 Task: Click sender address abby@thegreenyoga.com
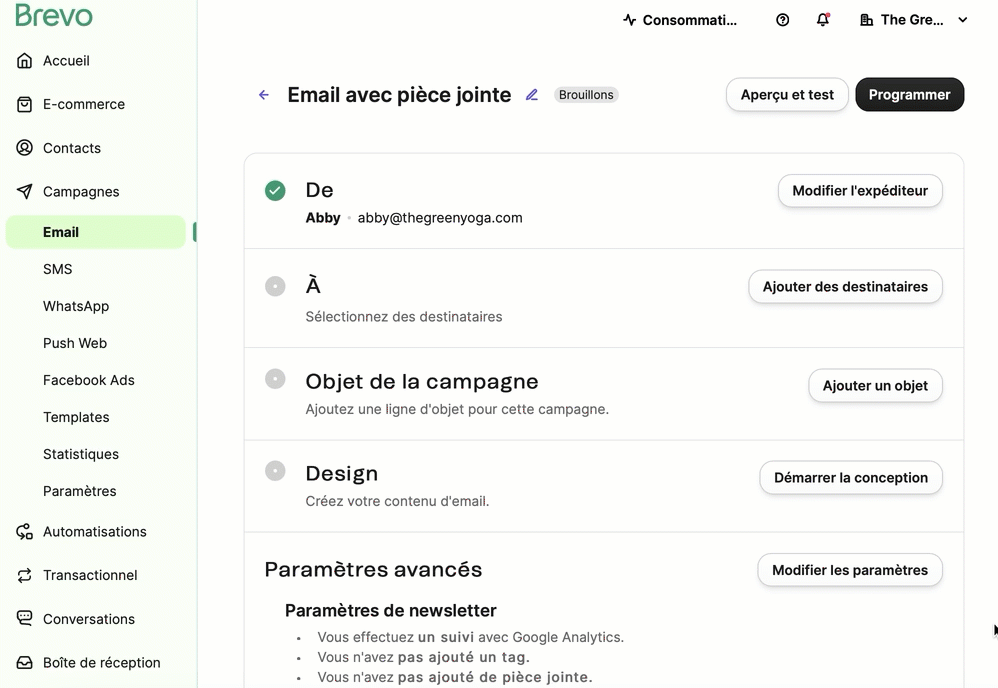tap(440, 218)
